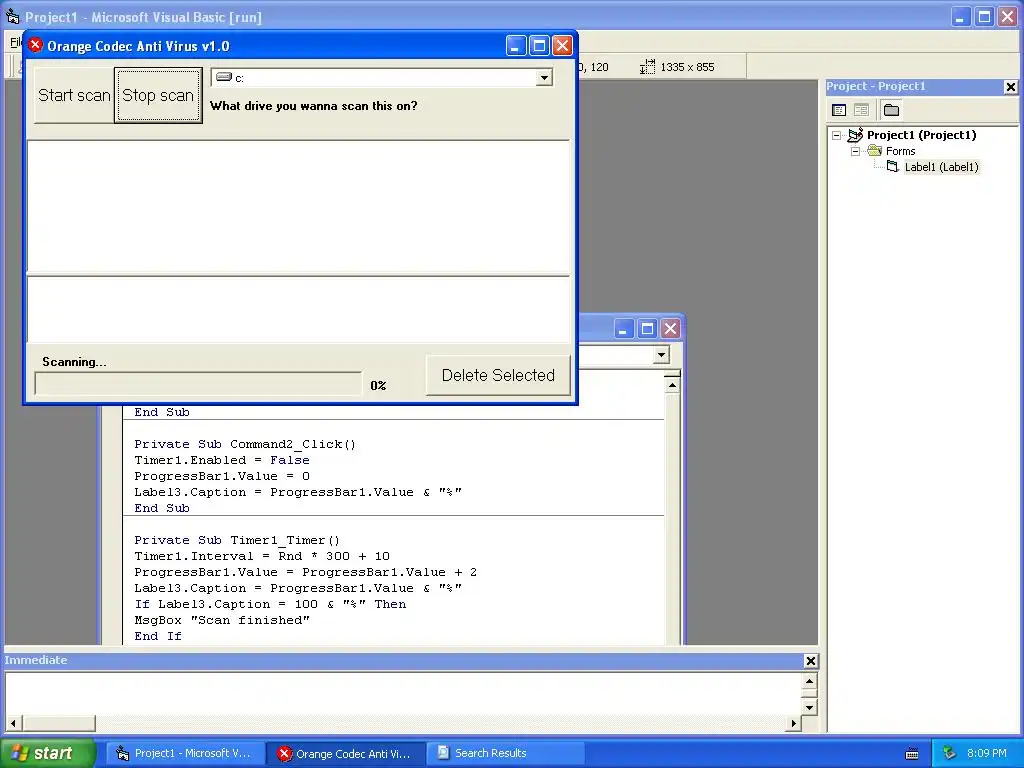Click the scan progress bar
The height and width of the screenshot is (768, 1024).
[198, 383]
